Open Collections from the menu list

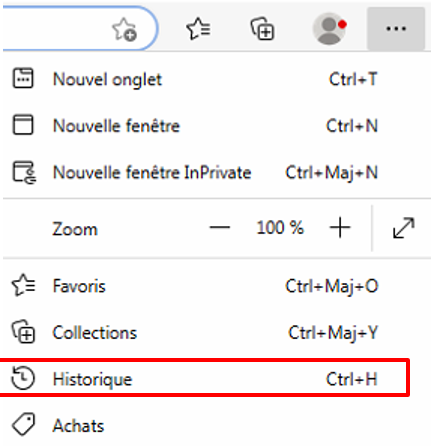215,332
